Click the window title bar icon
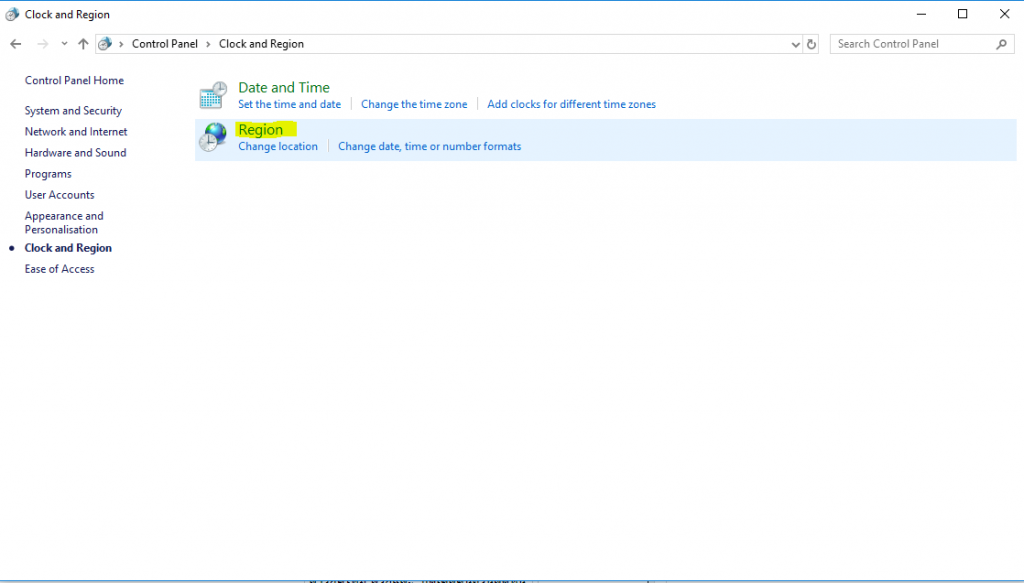 click(x=12, y=14)
